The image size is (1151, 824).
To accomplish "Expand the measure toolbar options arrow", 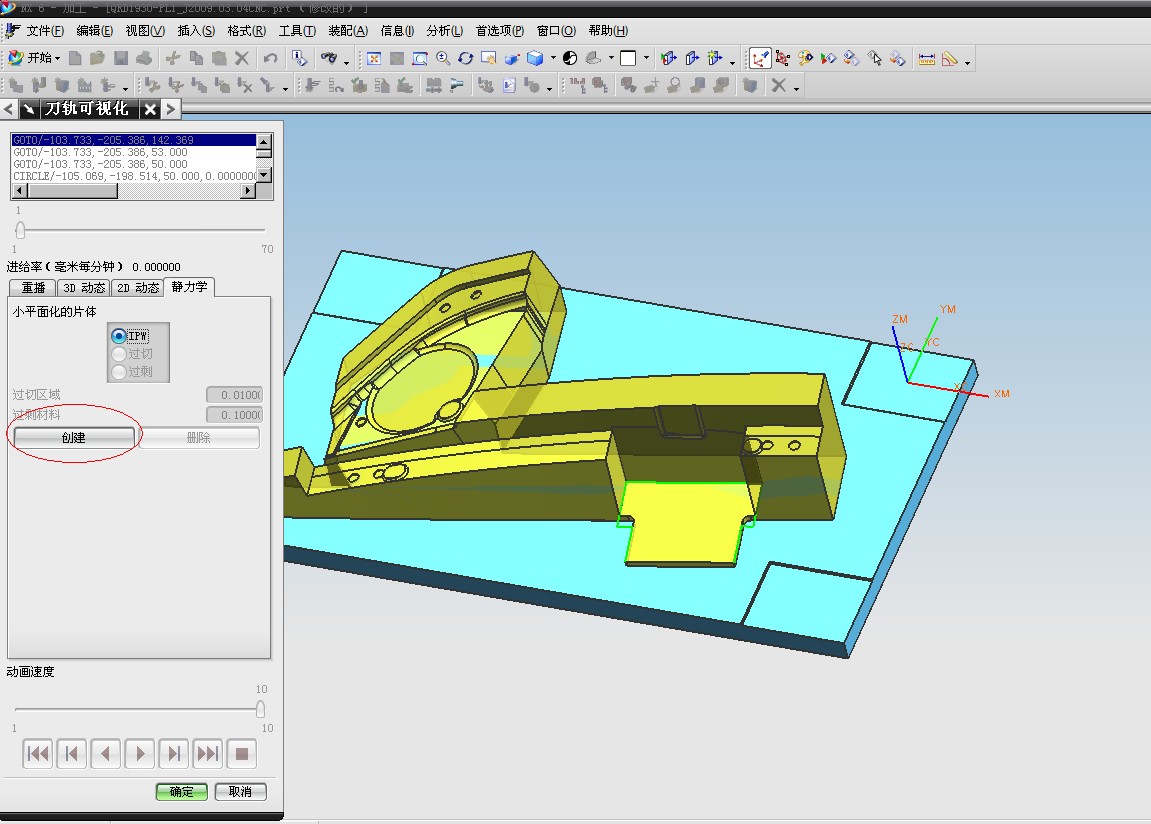I will [x=967, y=62].
